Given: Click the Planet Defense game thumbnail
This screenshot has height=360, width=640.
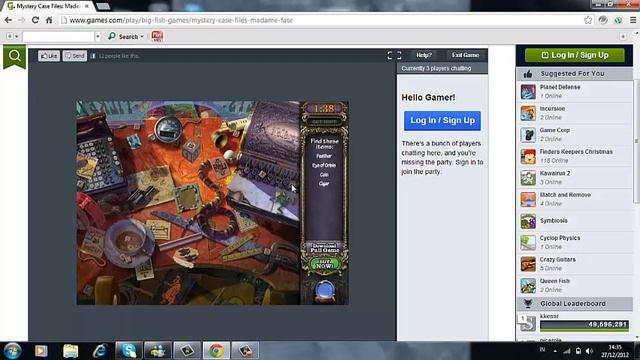Looking at the screenshot, I should tap(528, 92).
